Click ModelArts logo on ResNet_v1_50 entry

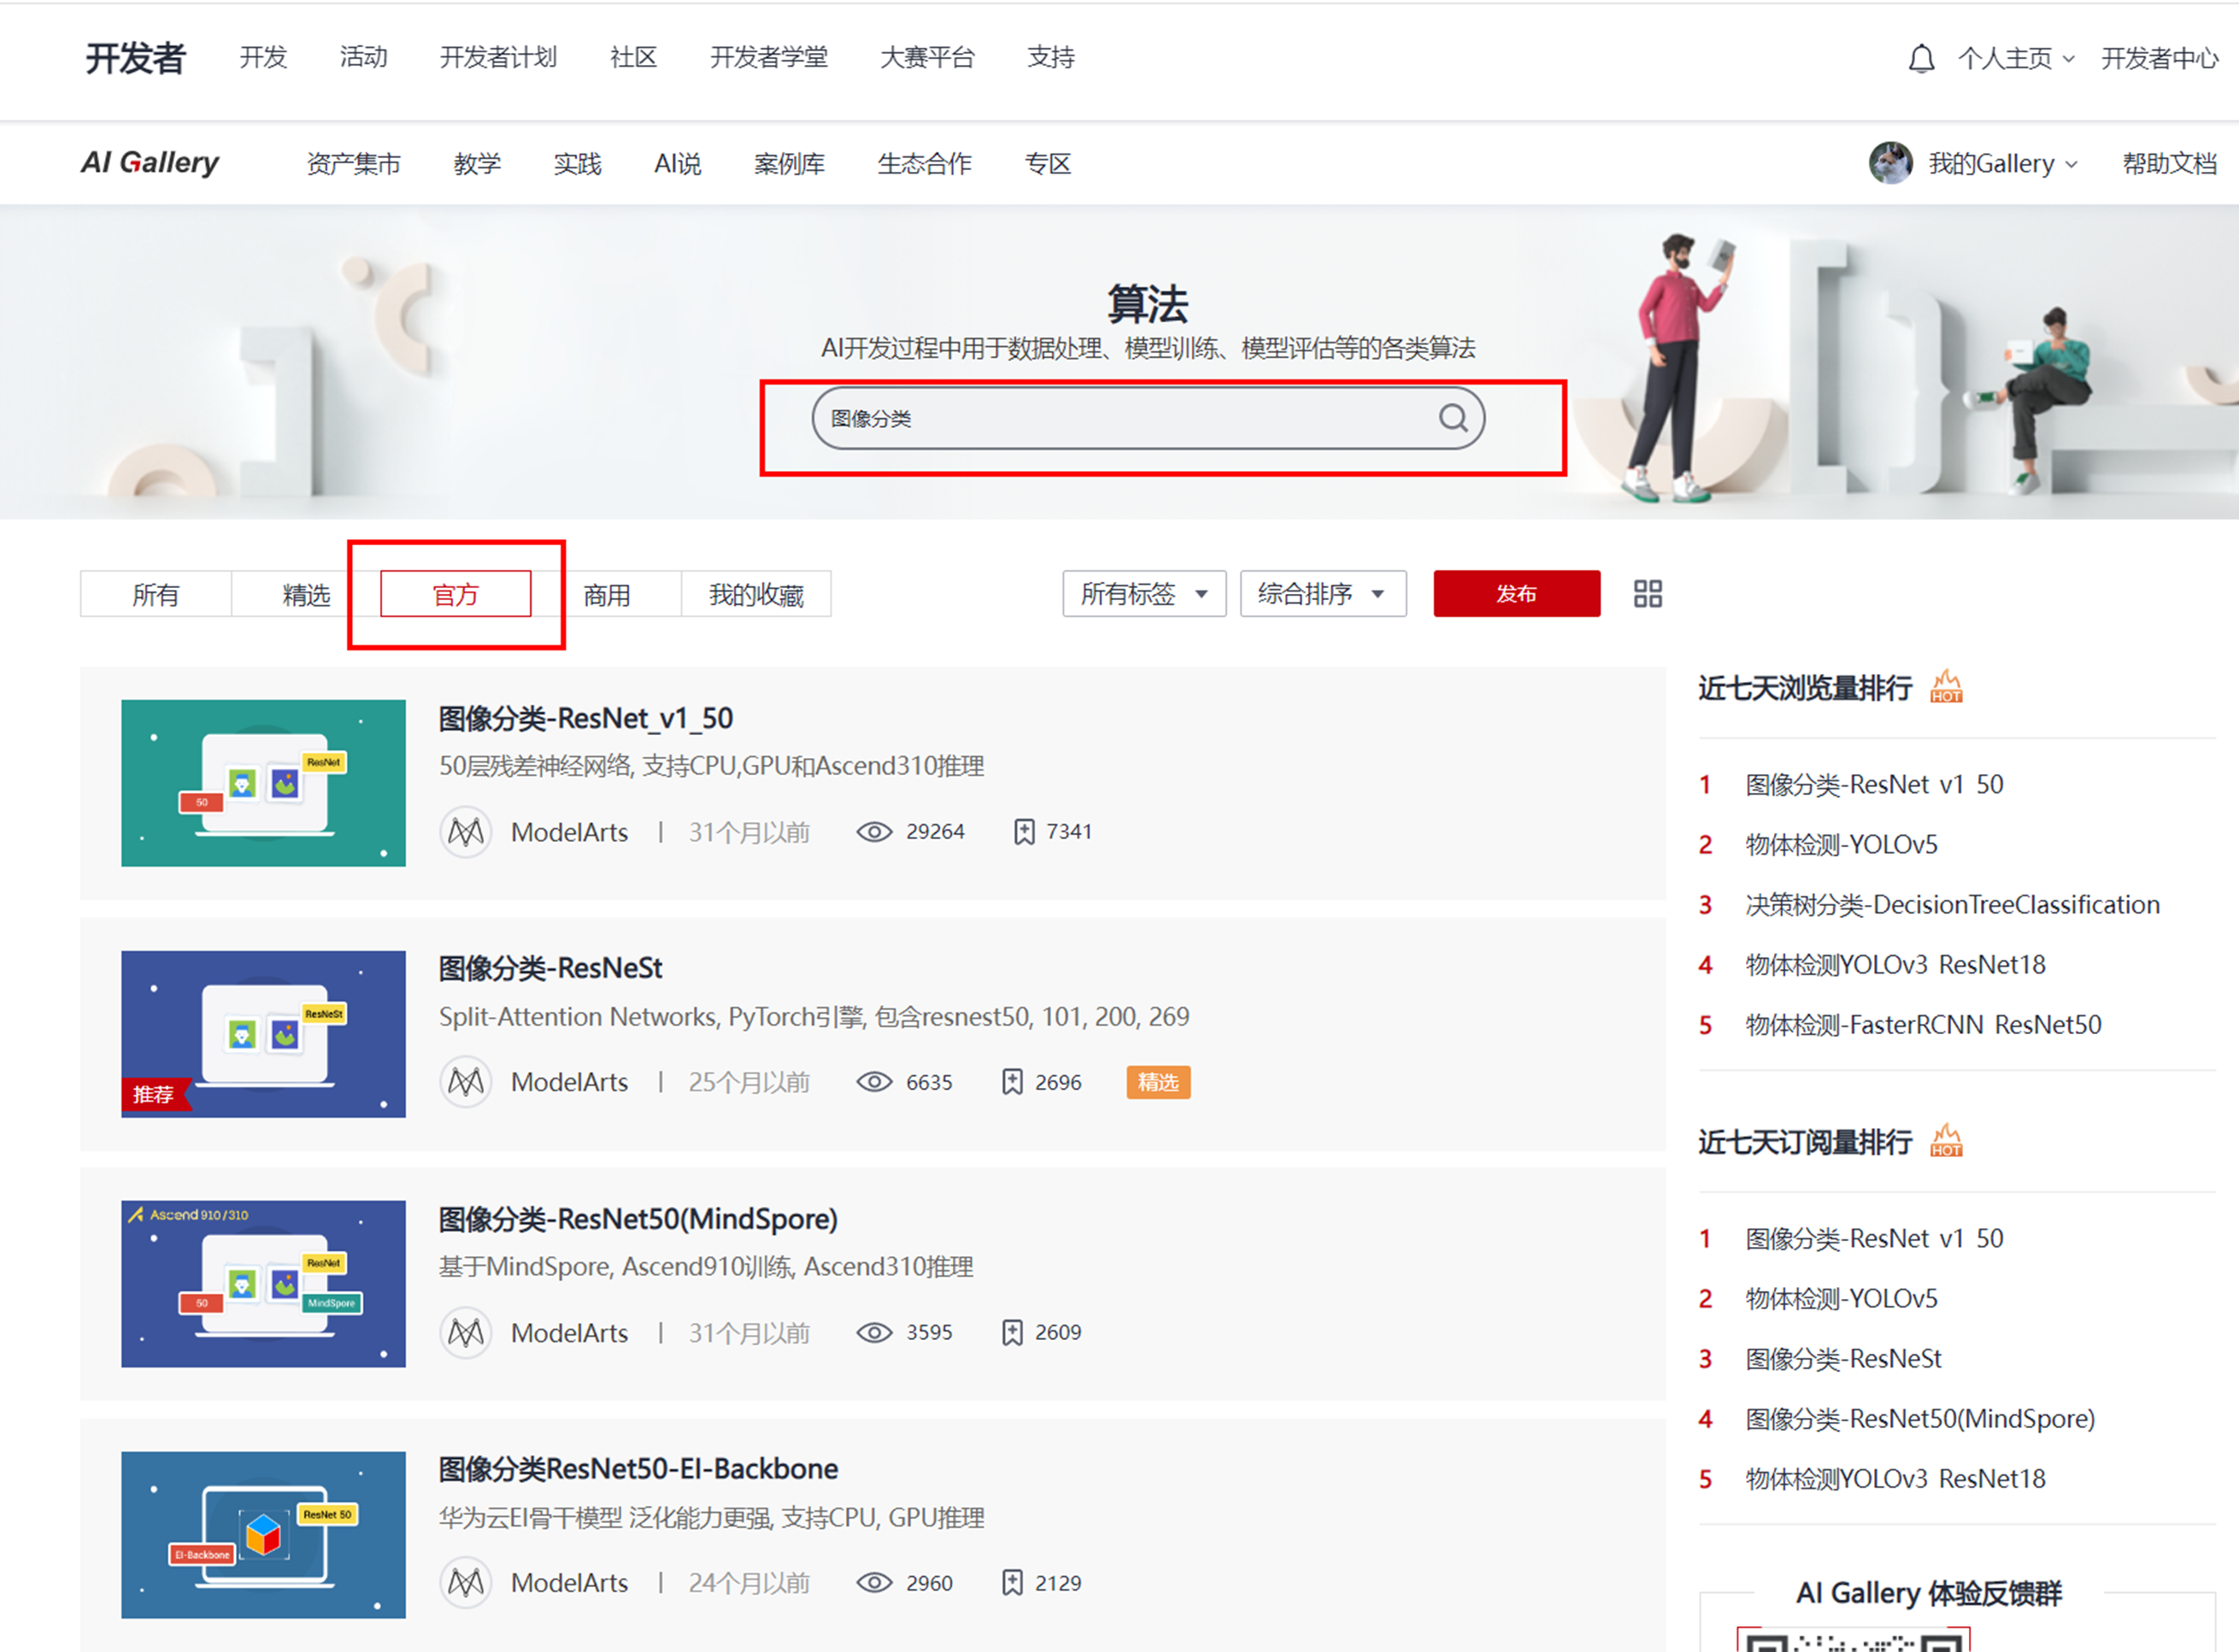click(466, 832)
